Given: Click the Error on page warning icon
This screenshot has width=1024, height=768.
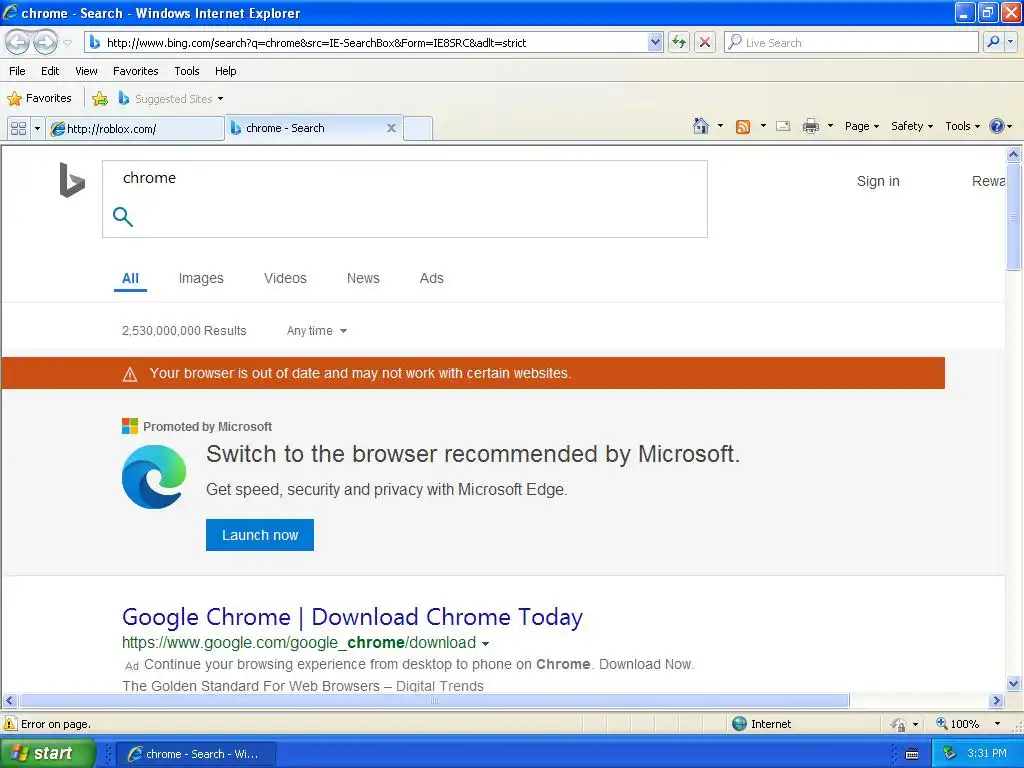Looking at the screenshot, I should tap(10, 724).
